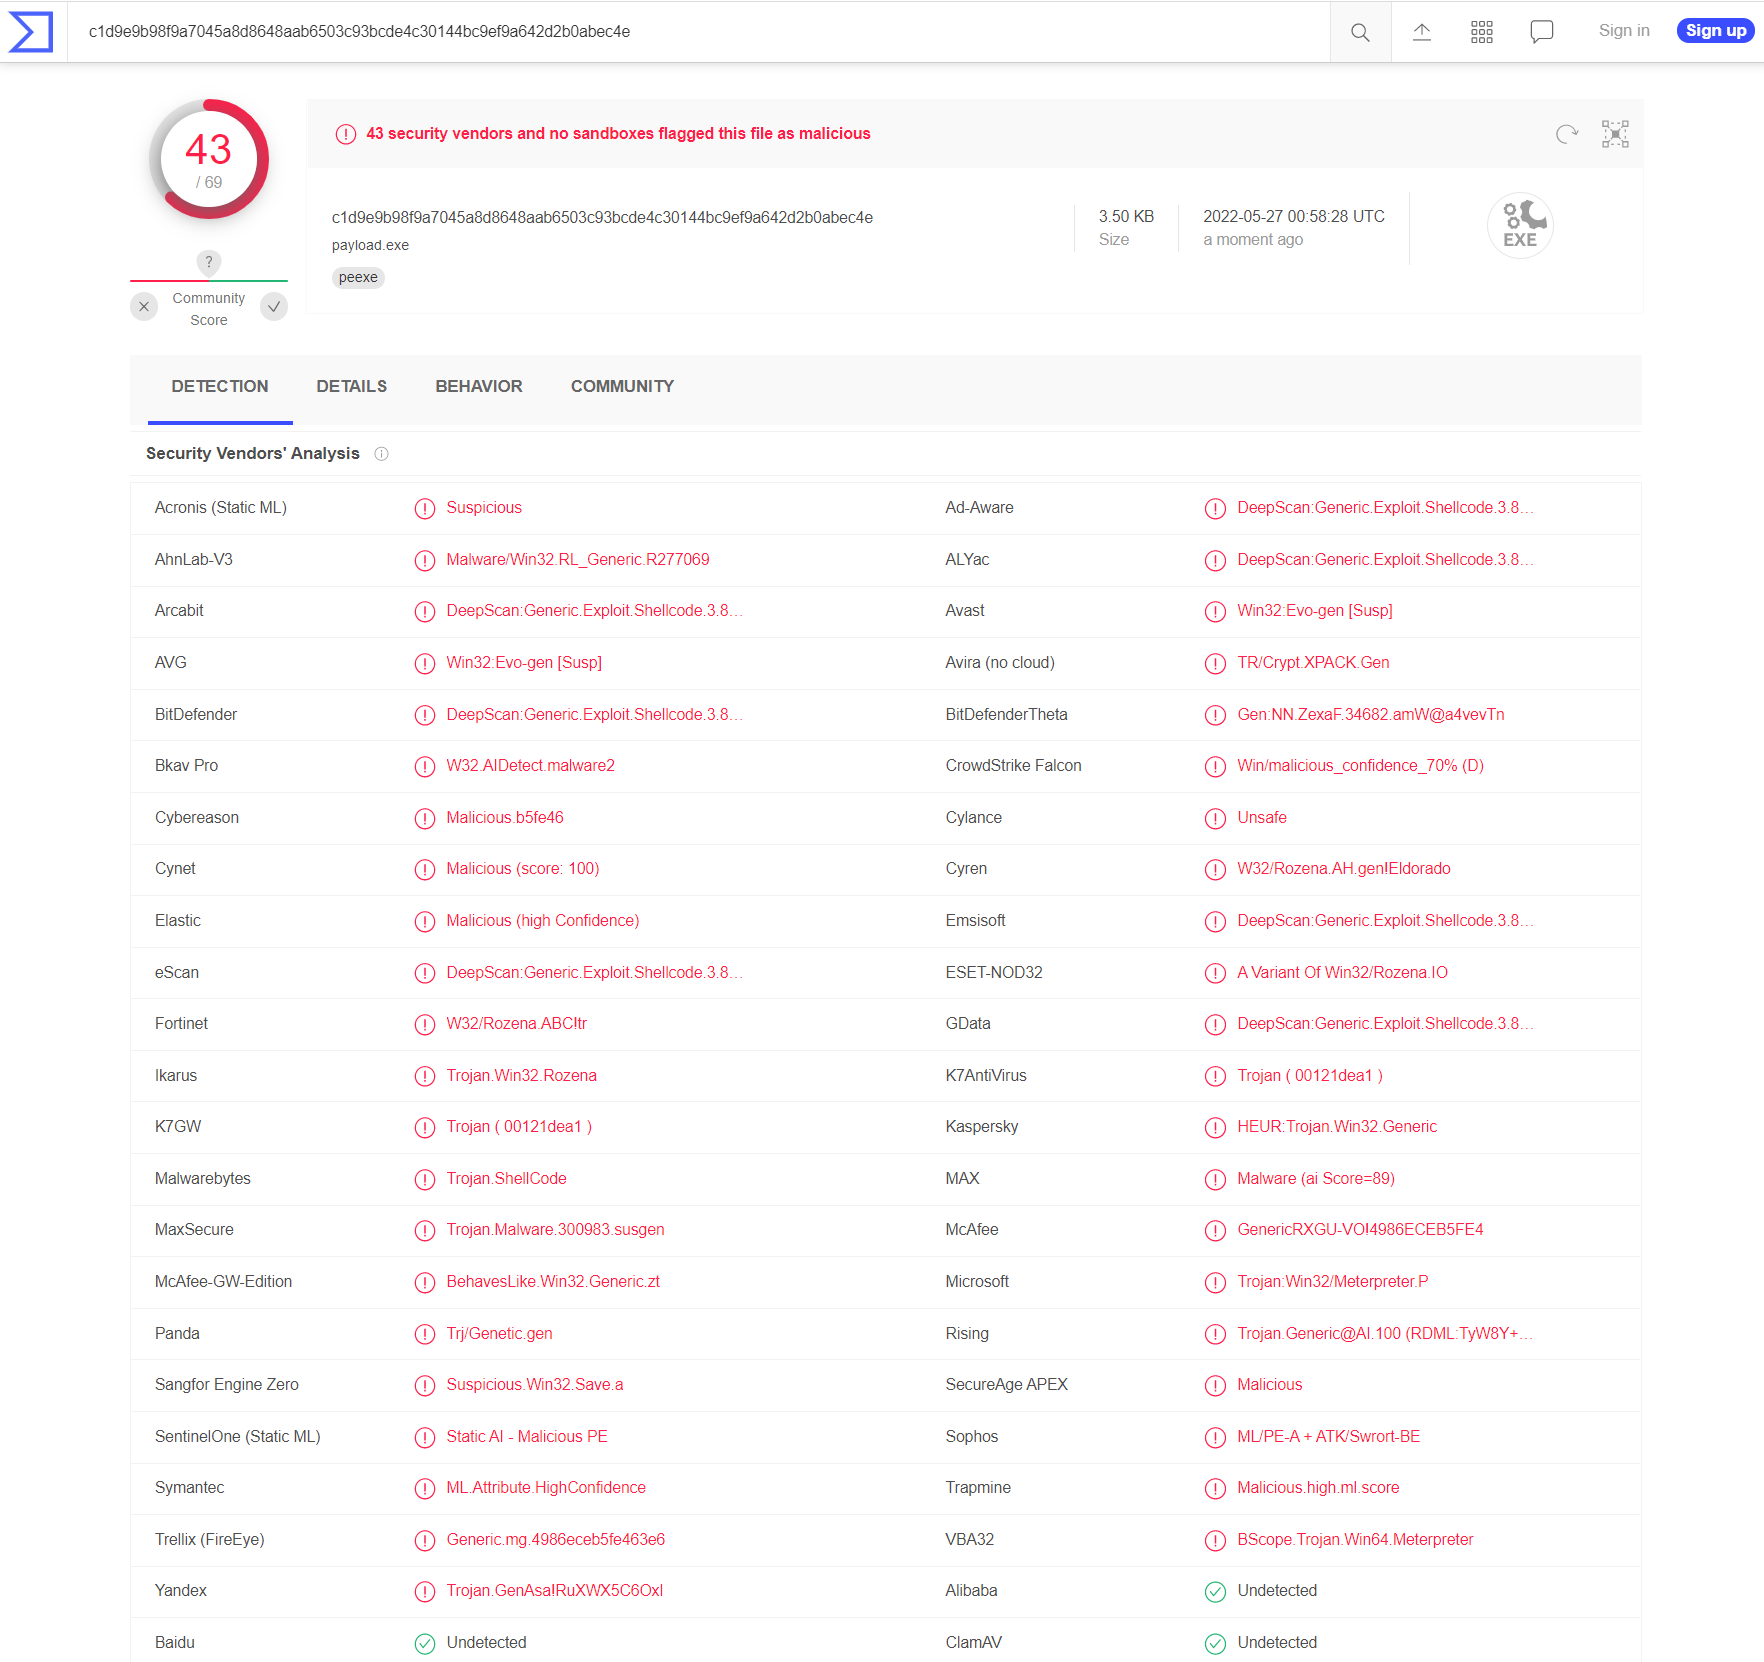This screenshot has height=1662, width=1764.
Task: Click the reanalyze refresh icon
Action: tap(1567, 134)
